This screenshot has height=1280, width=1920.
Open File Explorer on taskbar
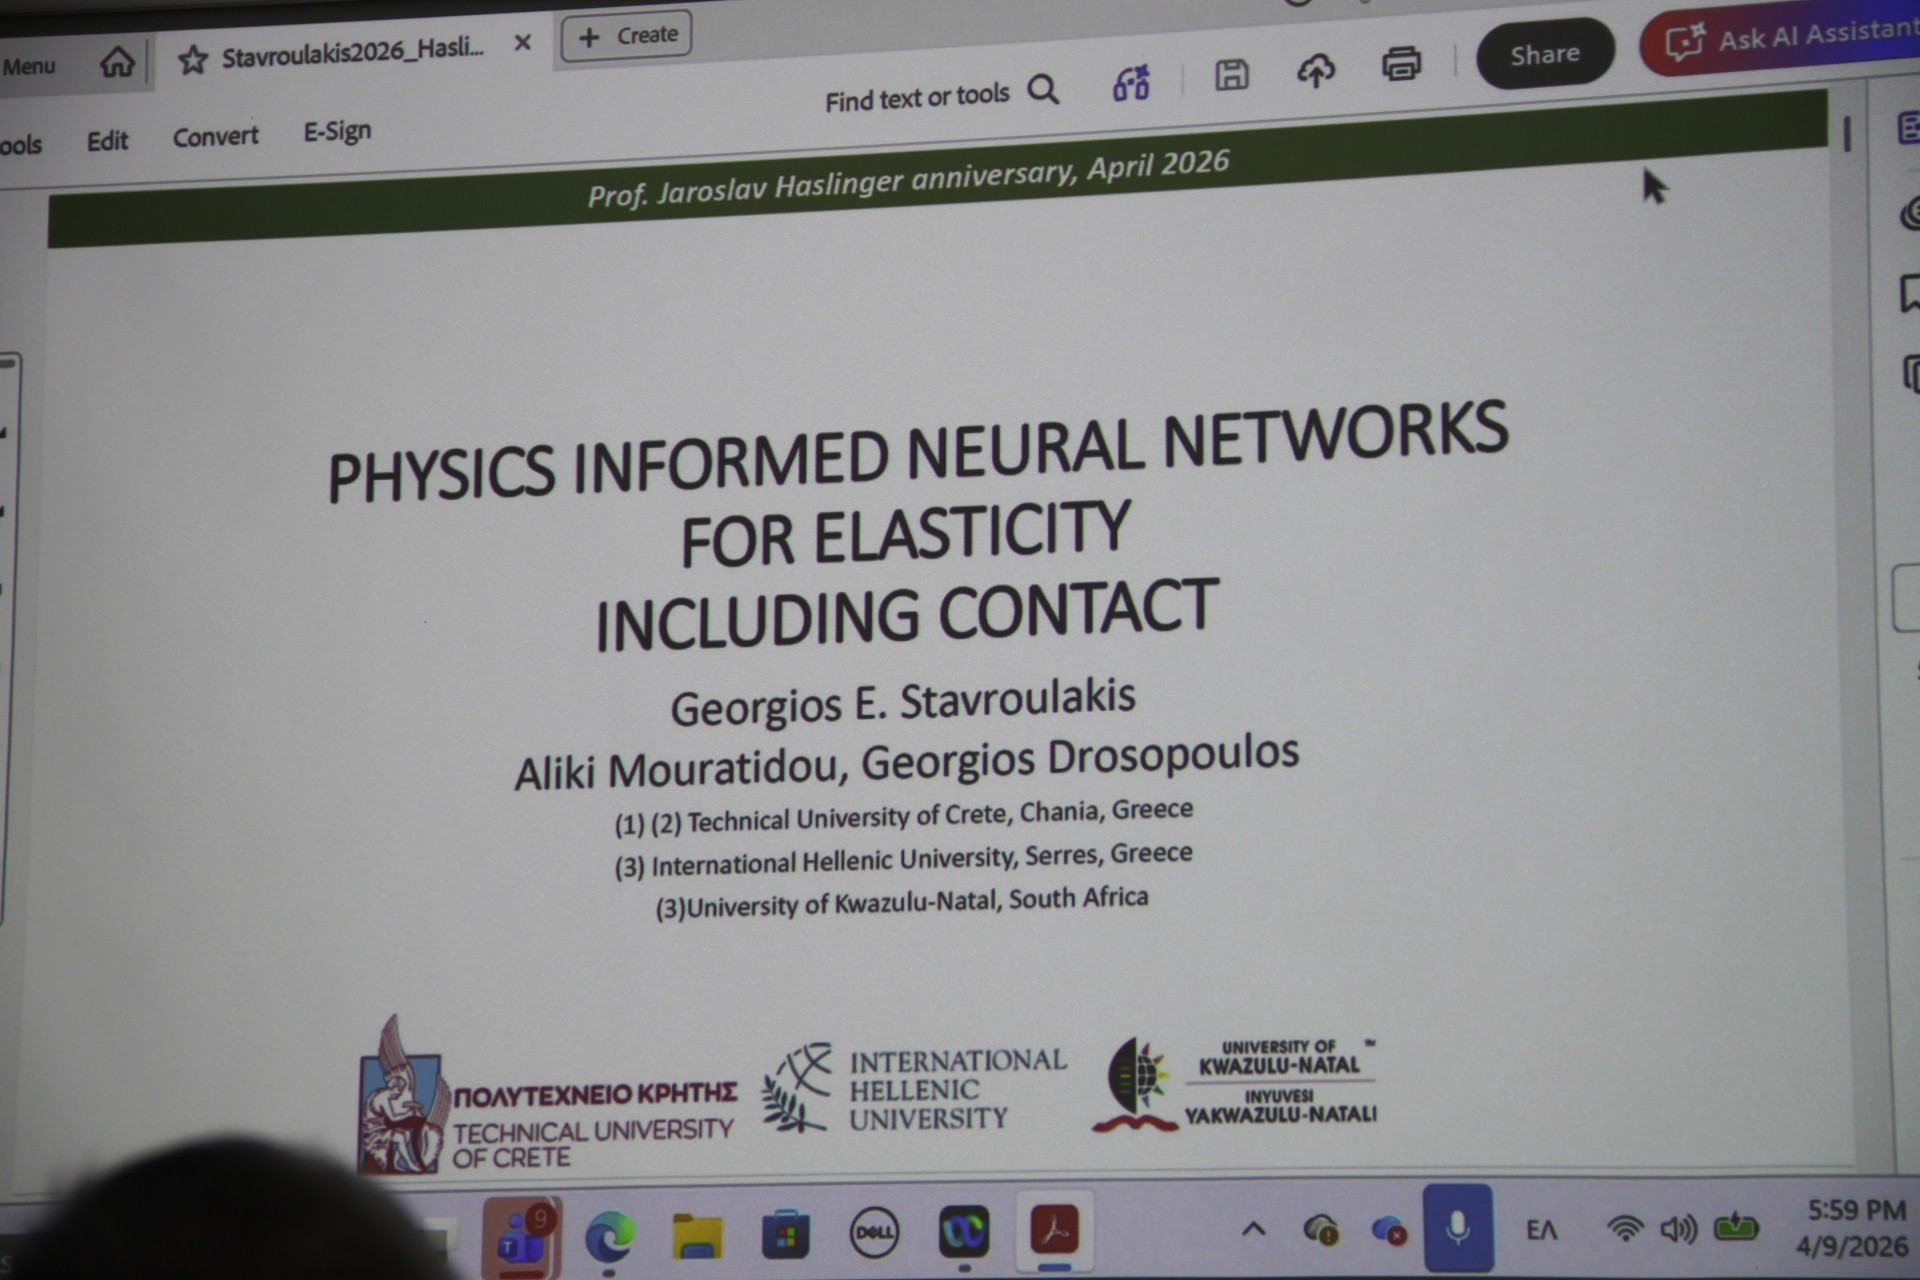point(697,1236)
